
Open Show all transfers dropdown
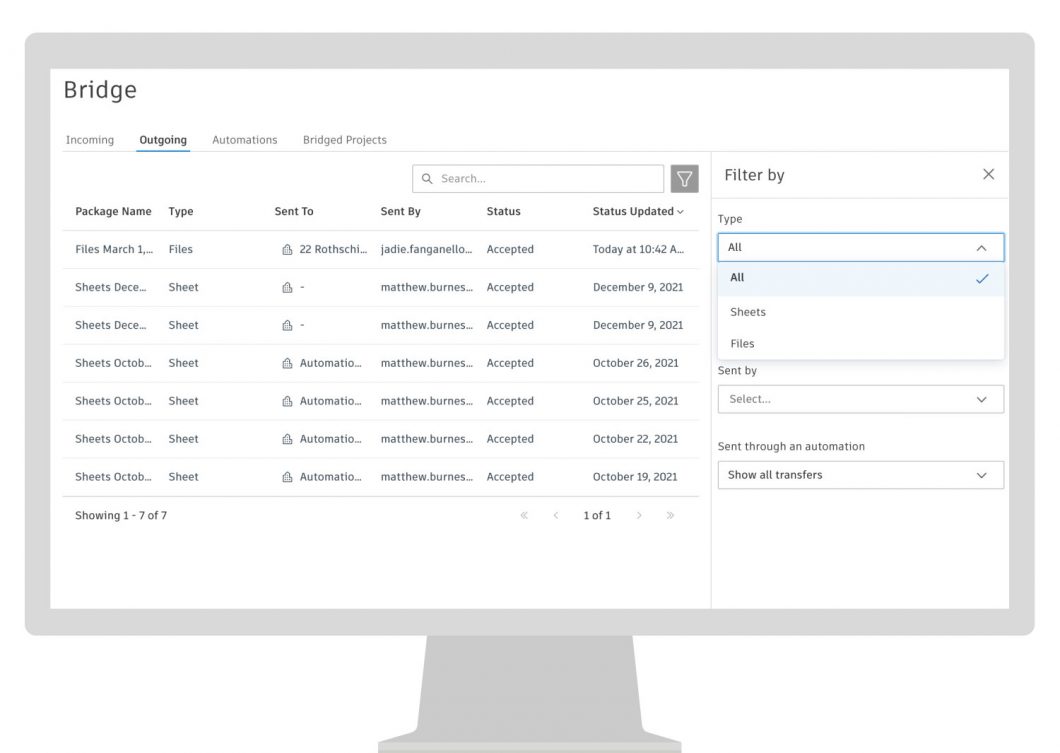(x=861, y=475)
